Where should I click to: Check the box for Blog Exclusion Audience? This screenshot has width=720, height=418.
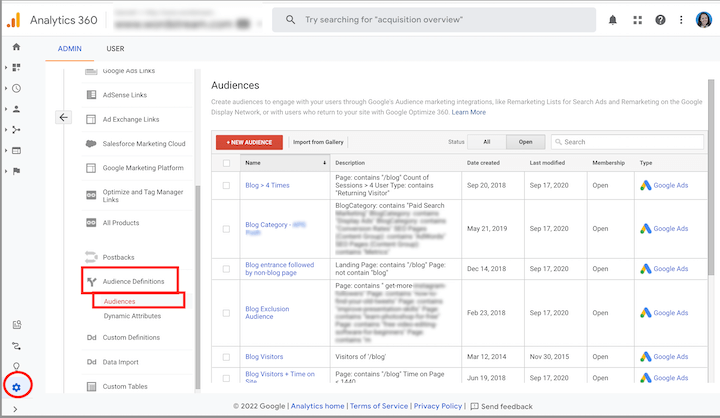(x=226, y=313)
